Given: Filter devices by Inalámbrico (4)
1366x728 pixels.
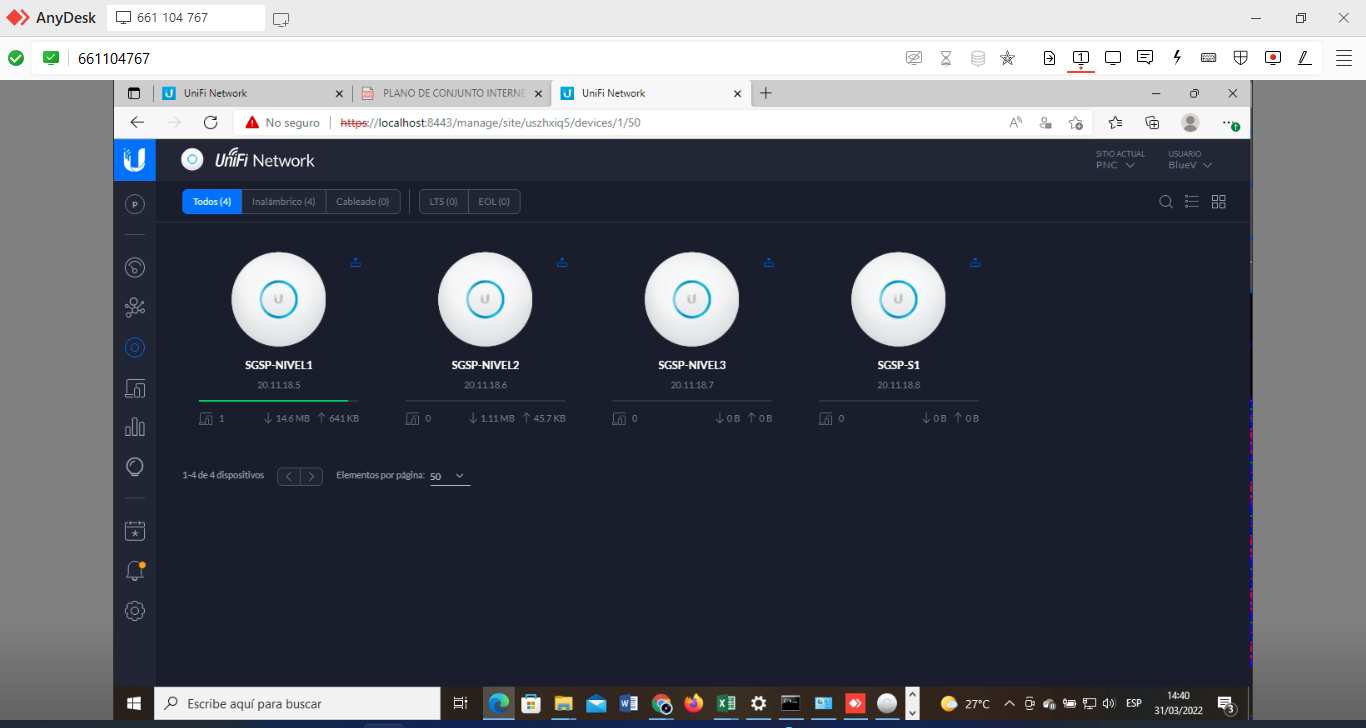Looking at the screenshot, I should pyautogui.click(x=284, y=202).
